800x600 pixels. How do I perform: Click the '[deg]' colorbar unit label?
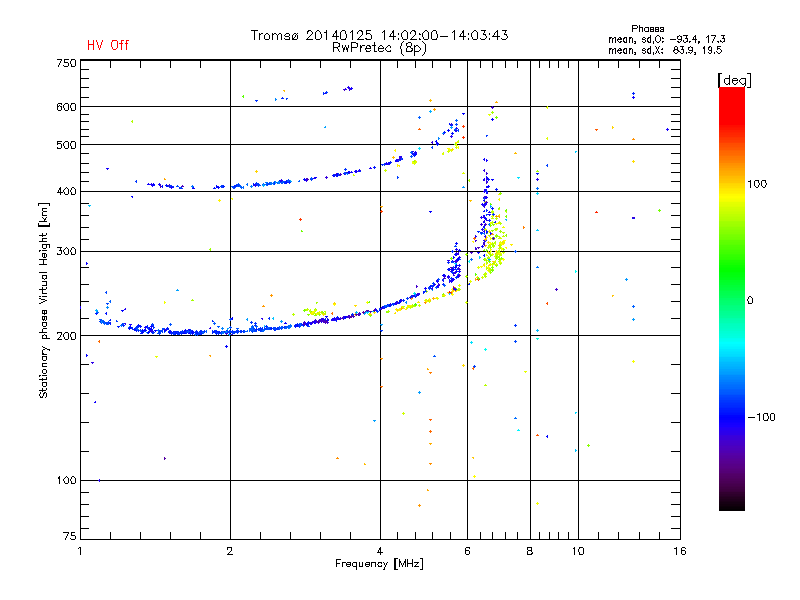coord(734,80)
